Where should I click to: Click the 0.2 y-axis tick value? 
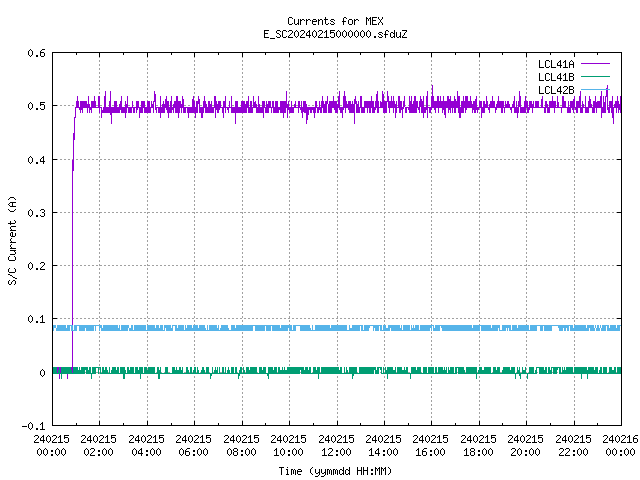[36, 266]
